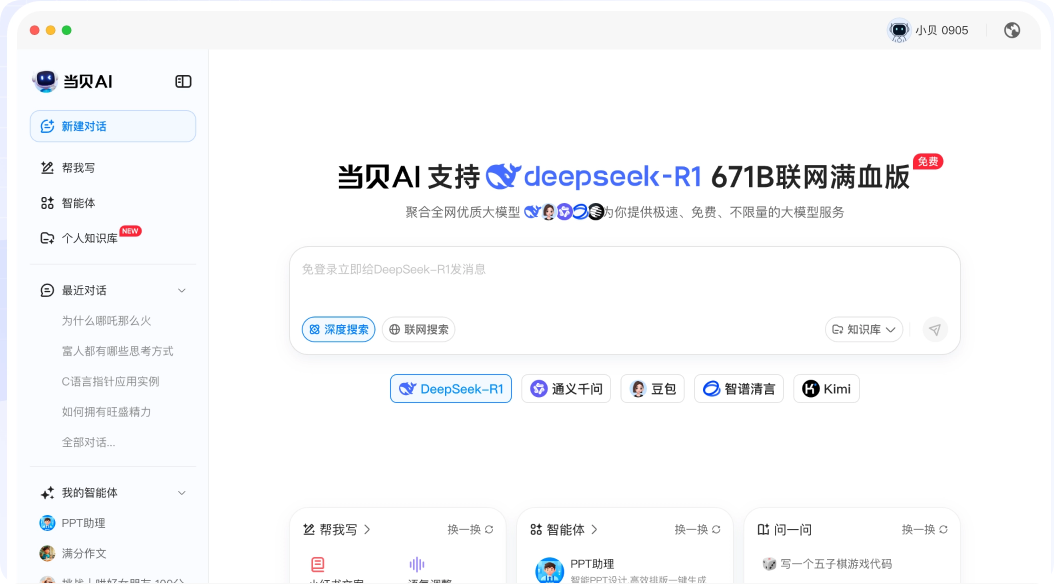1054x584 pixels.
Task: Select the 通义千问 model
Action: pos(566,388)
